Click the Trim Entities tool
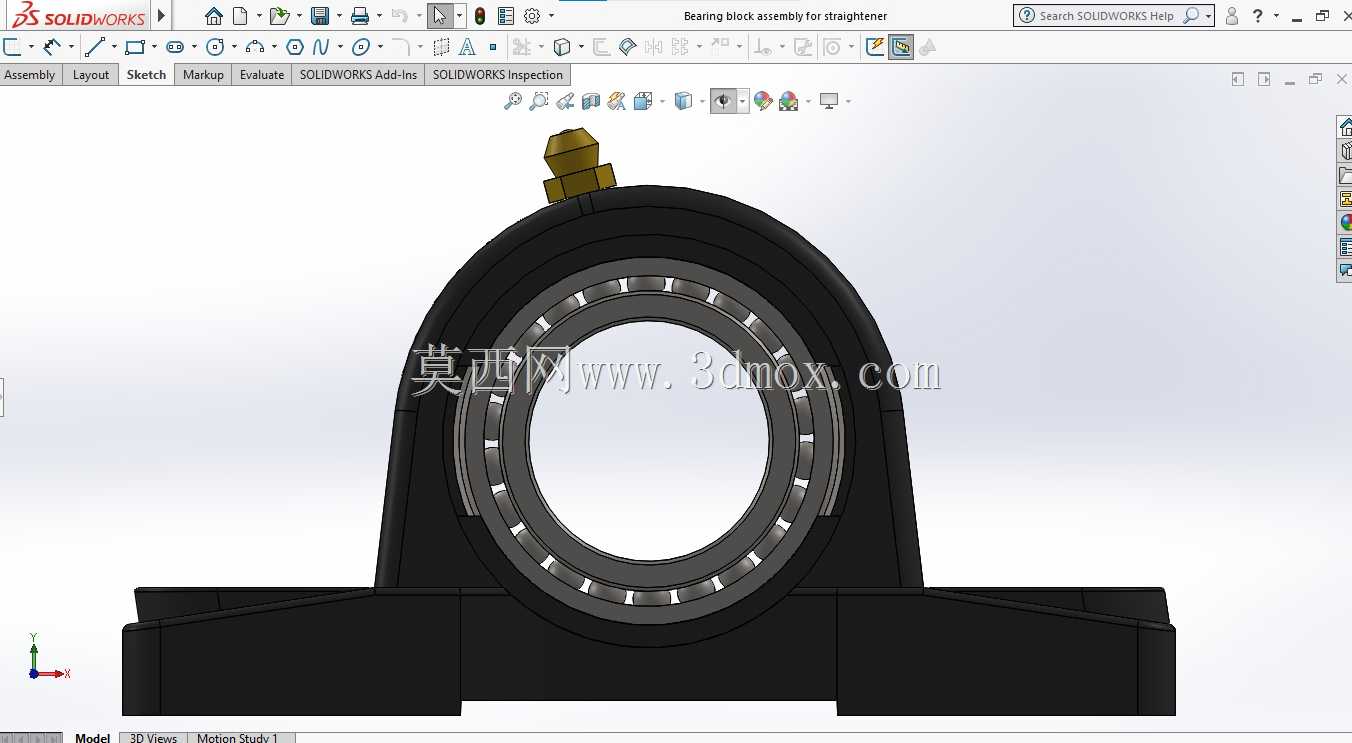 point(521,47)
